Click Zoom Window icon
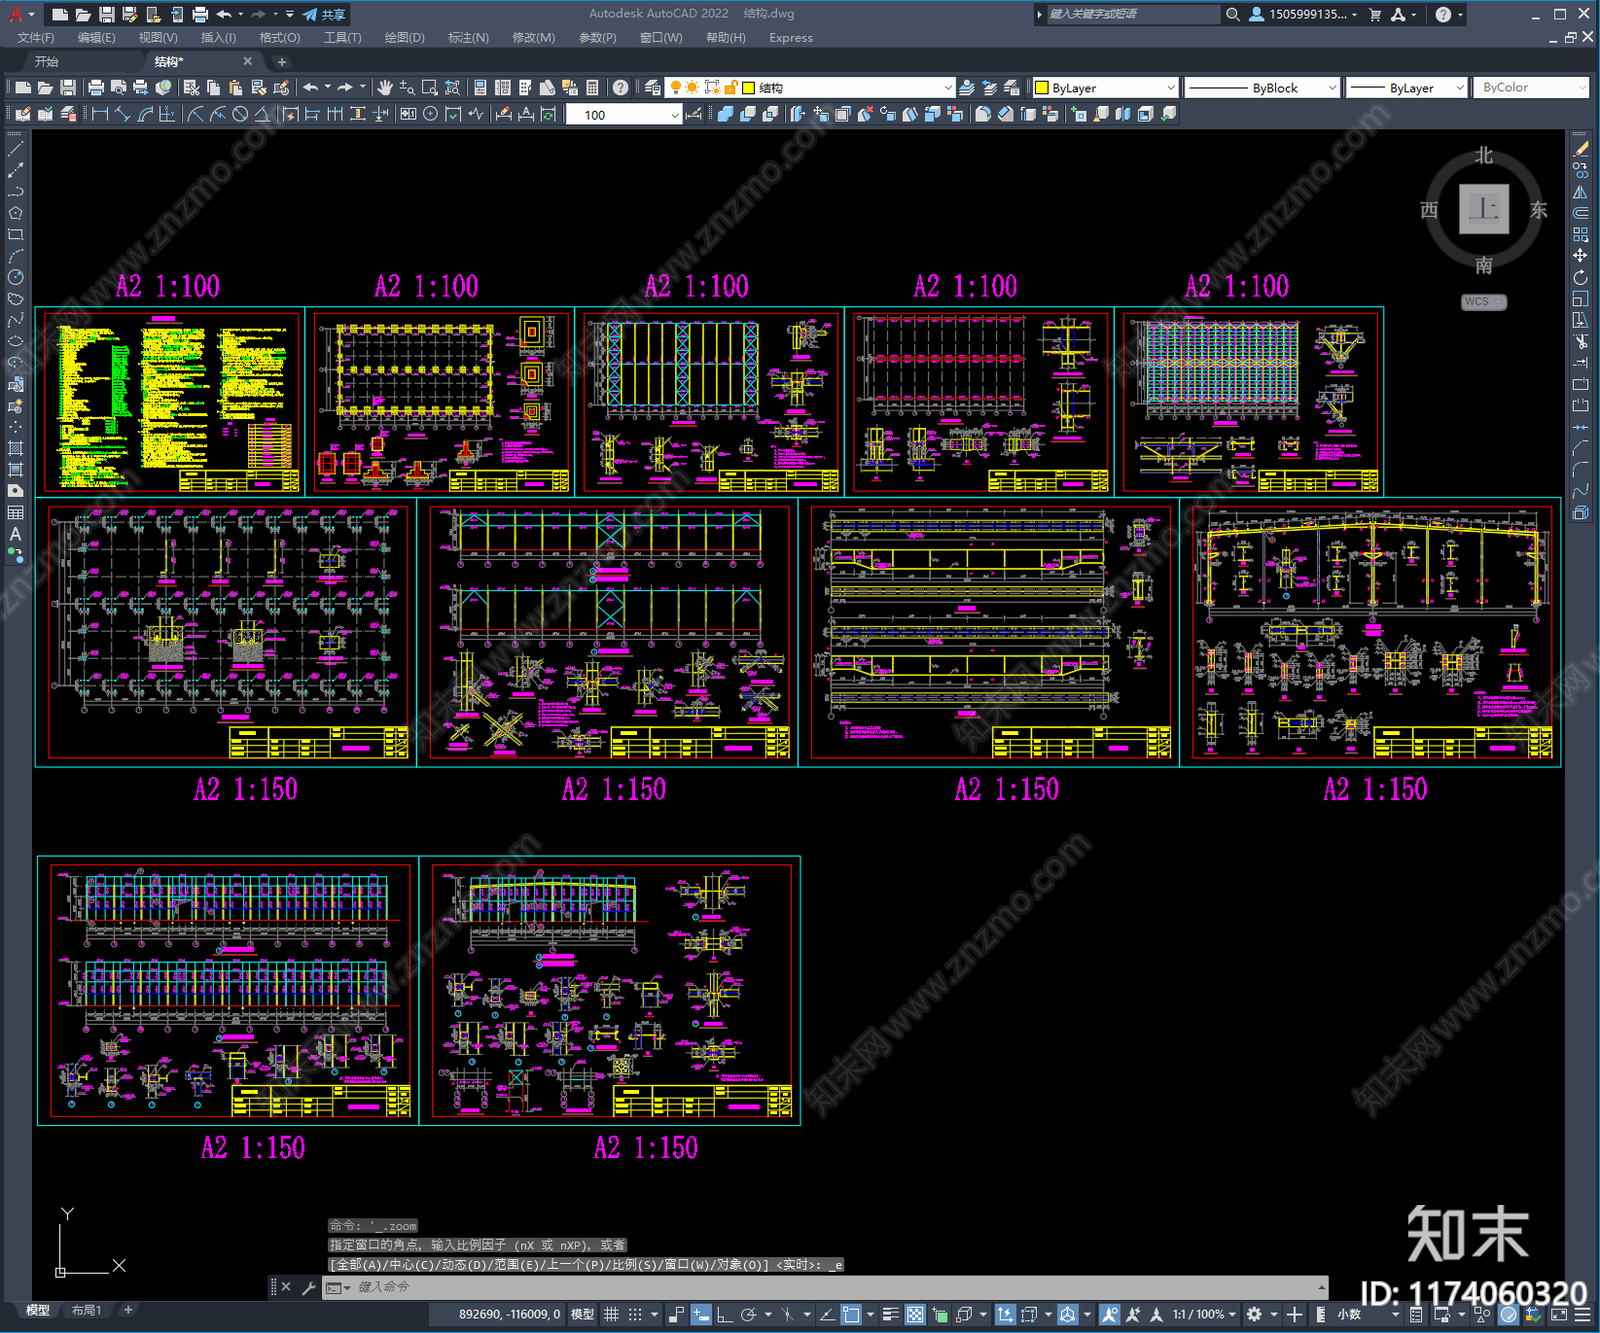Image resolution: width=1600 pixels, height=1333 pixels. (430, 88)
